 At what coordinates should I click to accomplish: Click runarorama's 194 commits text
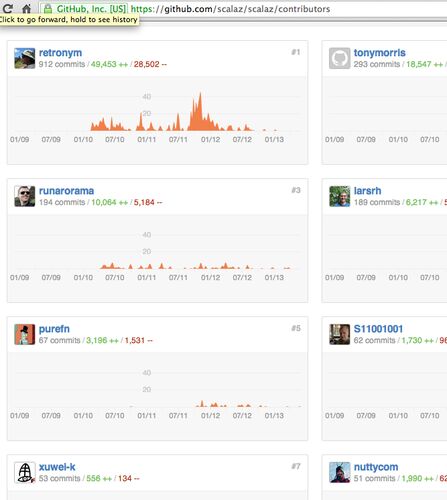point(62,202)
